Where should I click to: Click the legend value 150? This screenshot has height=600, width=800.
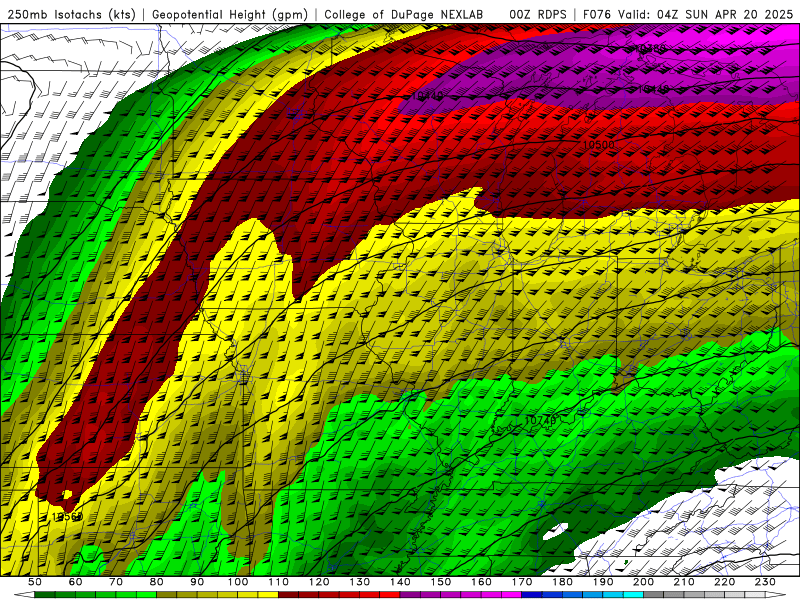441,582
